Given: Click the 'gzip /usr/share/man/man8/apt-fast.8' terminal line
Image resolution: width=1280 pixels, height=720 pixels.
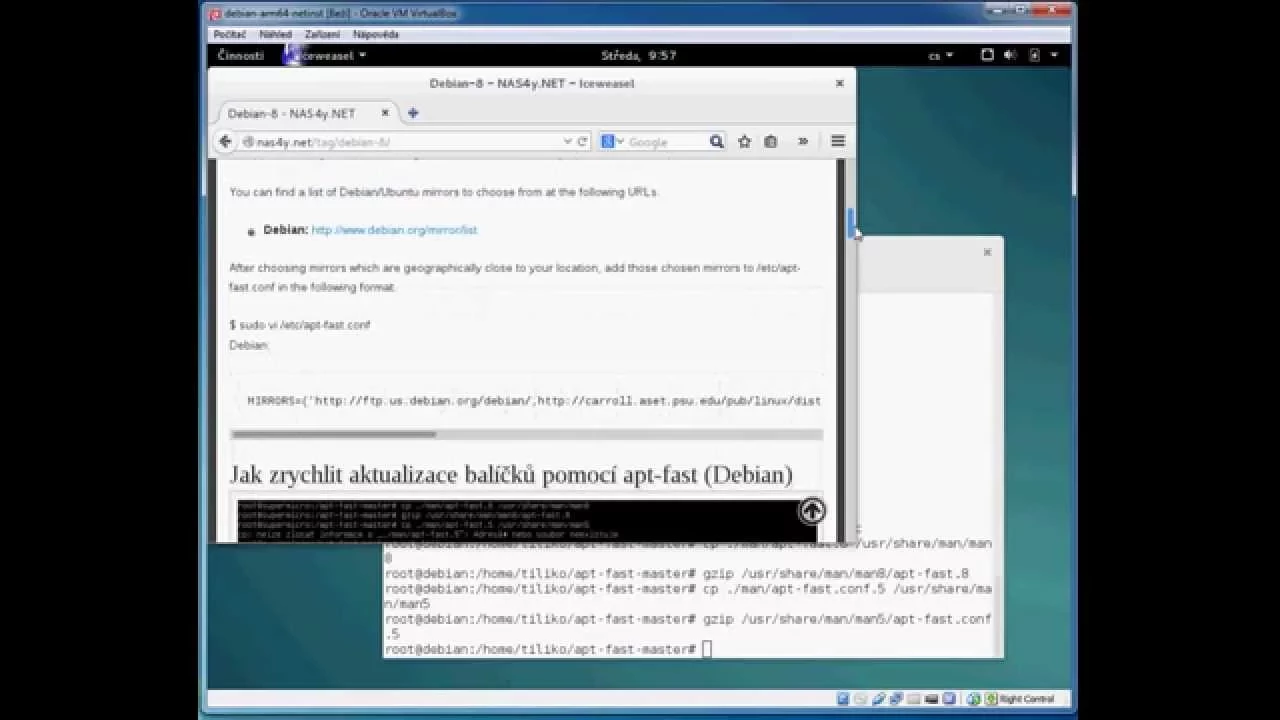Looking at the screenshot, I should (677, 574).
